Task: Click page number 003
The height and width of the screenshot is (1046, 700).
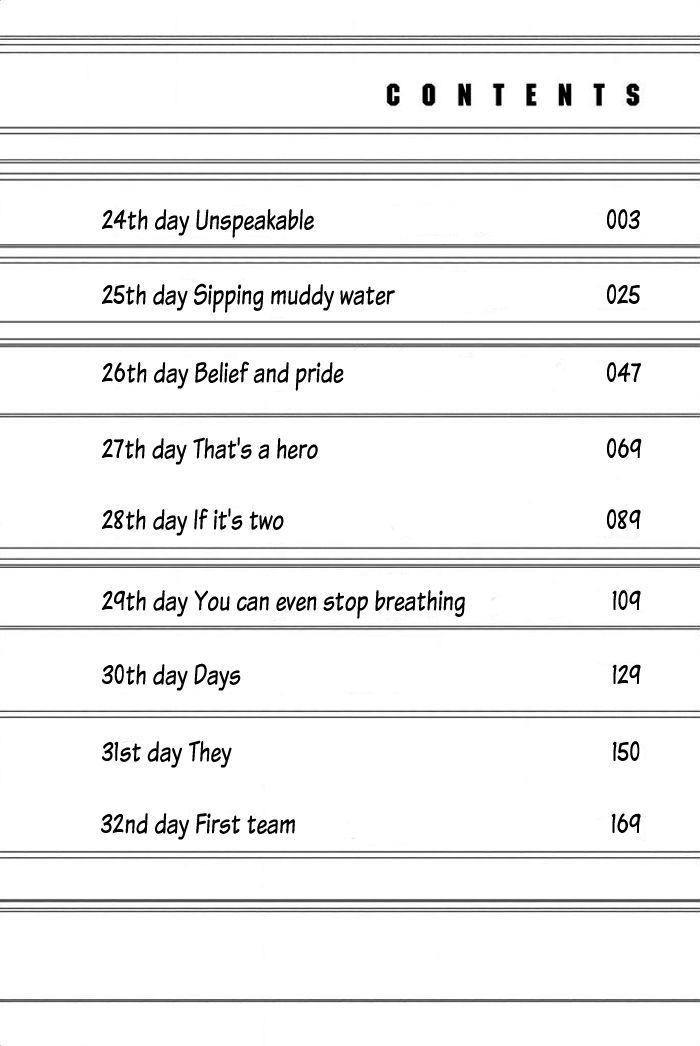Action: (x=622, y=219)
